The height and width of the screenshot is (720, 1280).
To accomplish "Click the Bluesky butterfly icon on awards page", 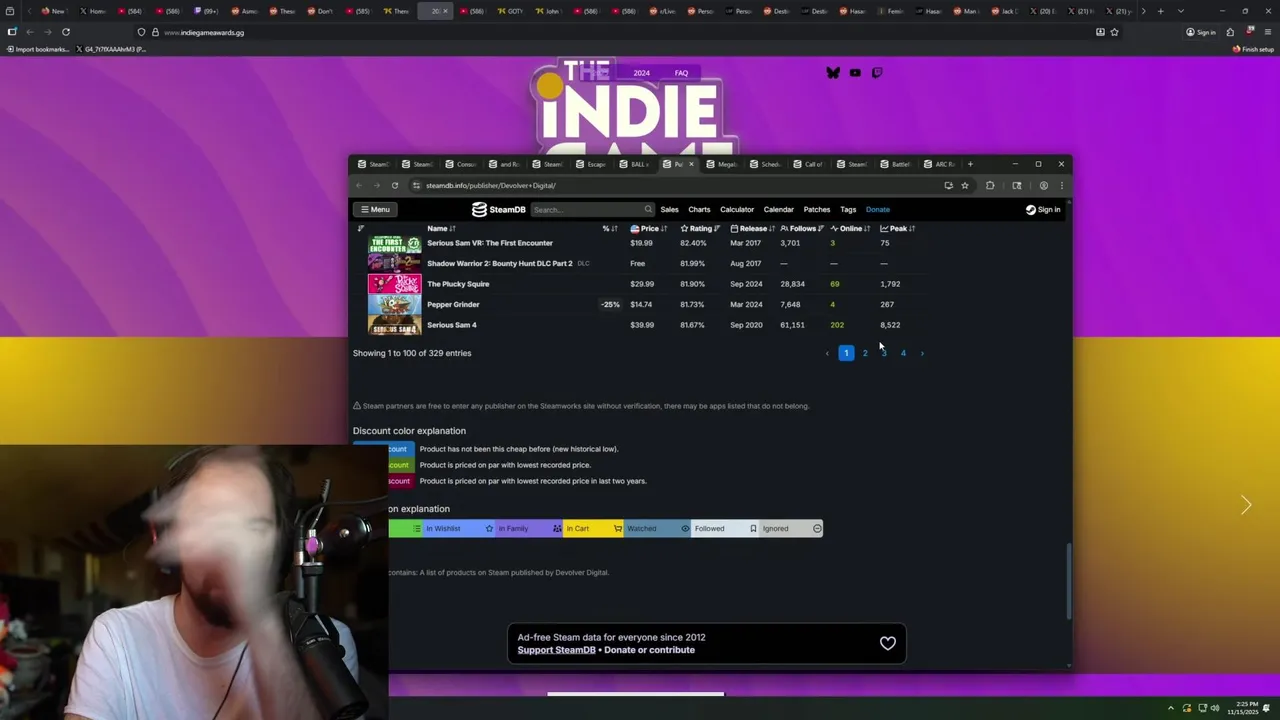I will coord(833,73).
